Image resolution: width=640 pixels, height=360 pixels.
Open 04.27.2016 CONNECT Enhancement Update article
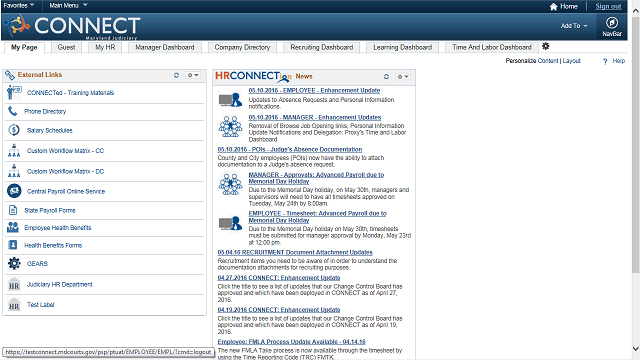click(279, 278)
